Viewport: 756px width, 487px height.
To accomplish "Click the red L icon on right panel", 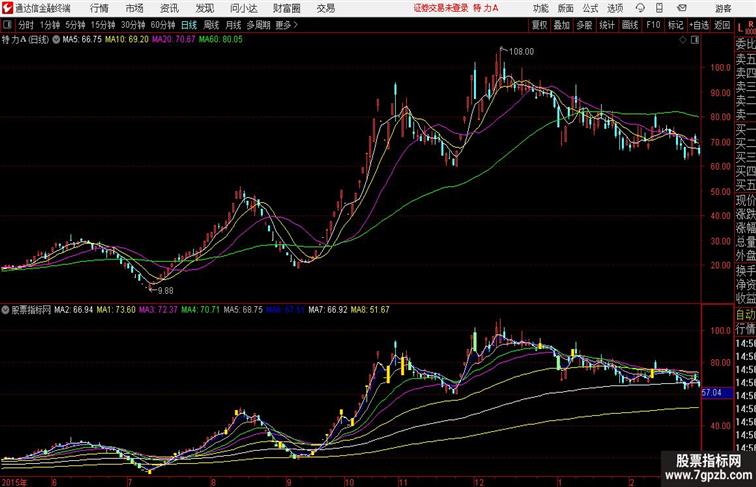I will tap(741, 28).
